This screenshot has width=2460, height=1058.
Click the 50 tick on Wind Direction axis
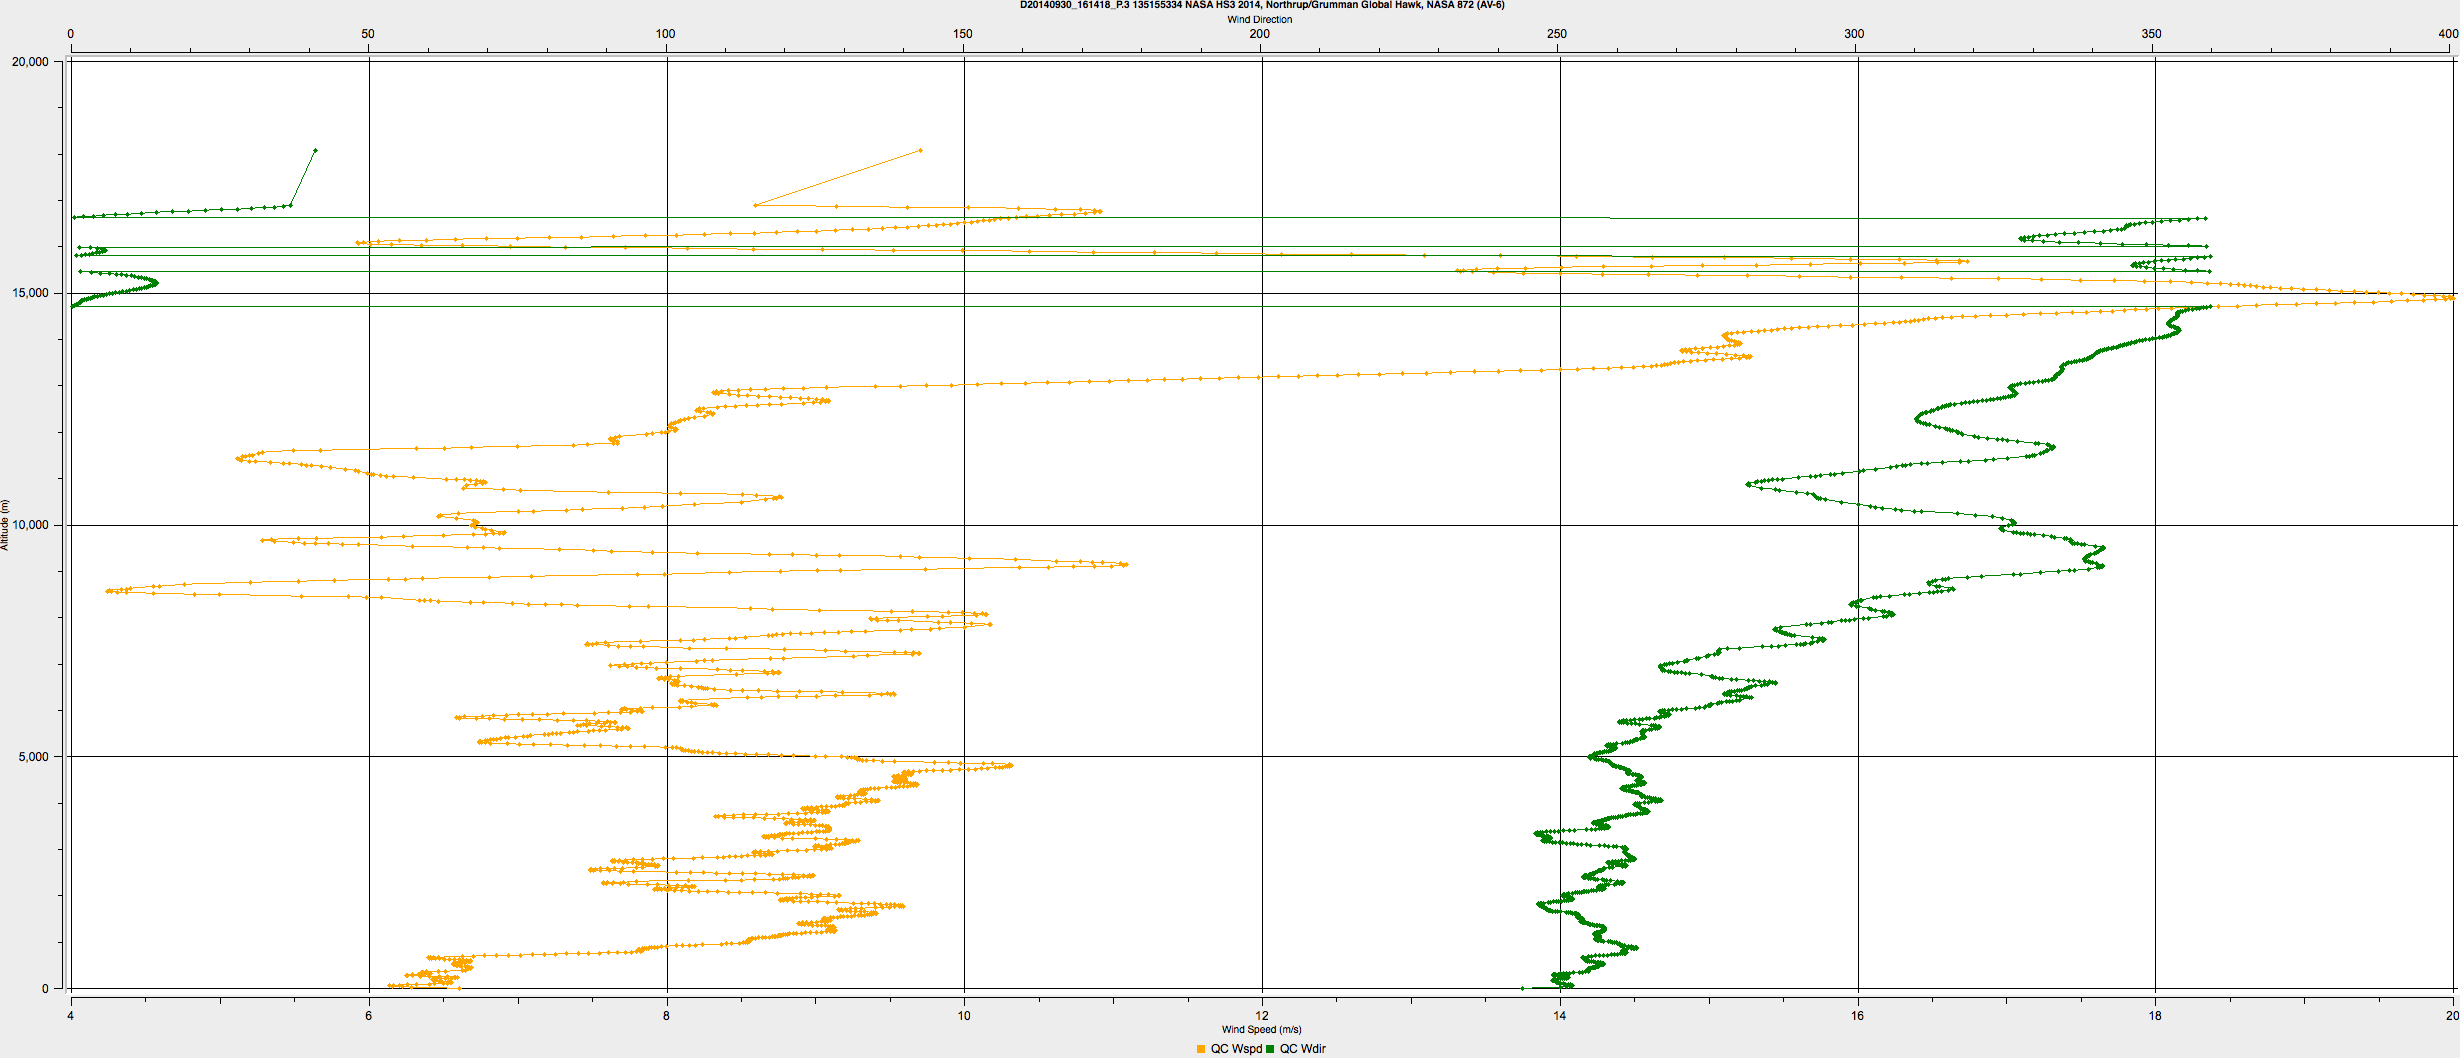point(368,34)
